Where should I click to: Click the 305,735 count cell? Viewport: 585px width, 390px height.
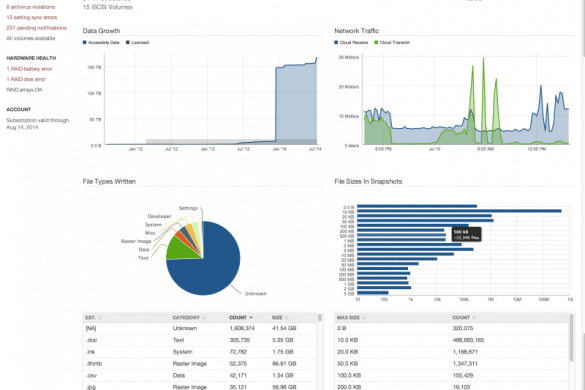pos(239,340)
